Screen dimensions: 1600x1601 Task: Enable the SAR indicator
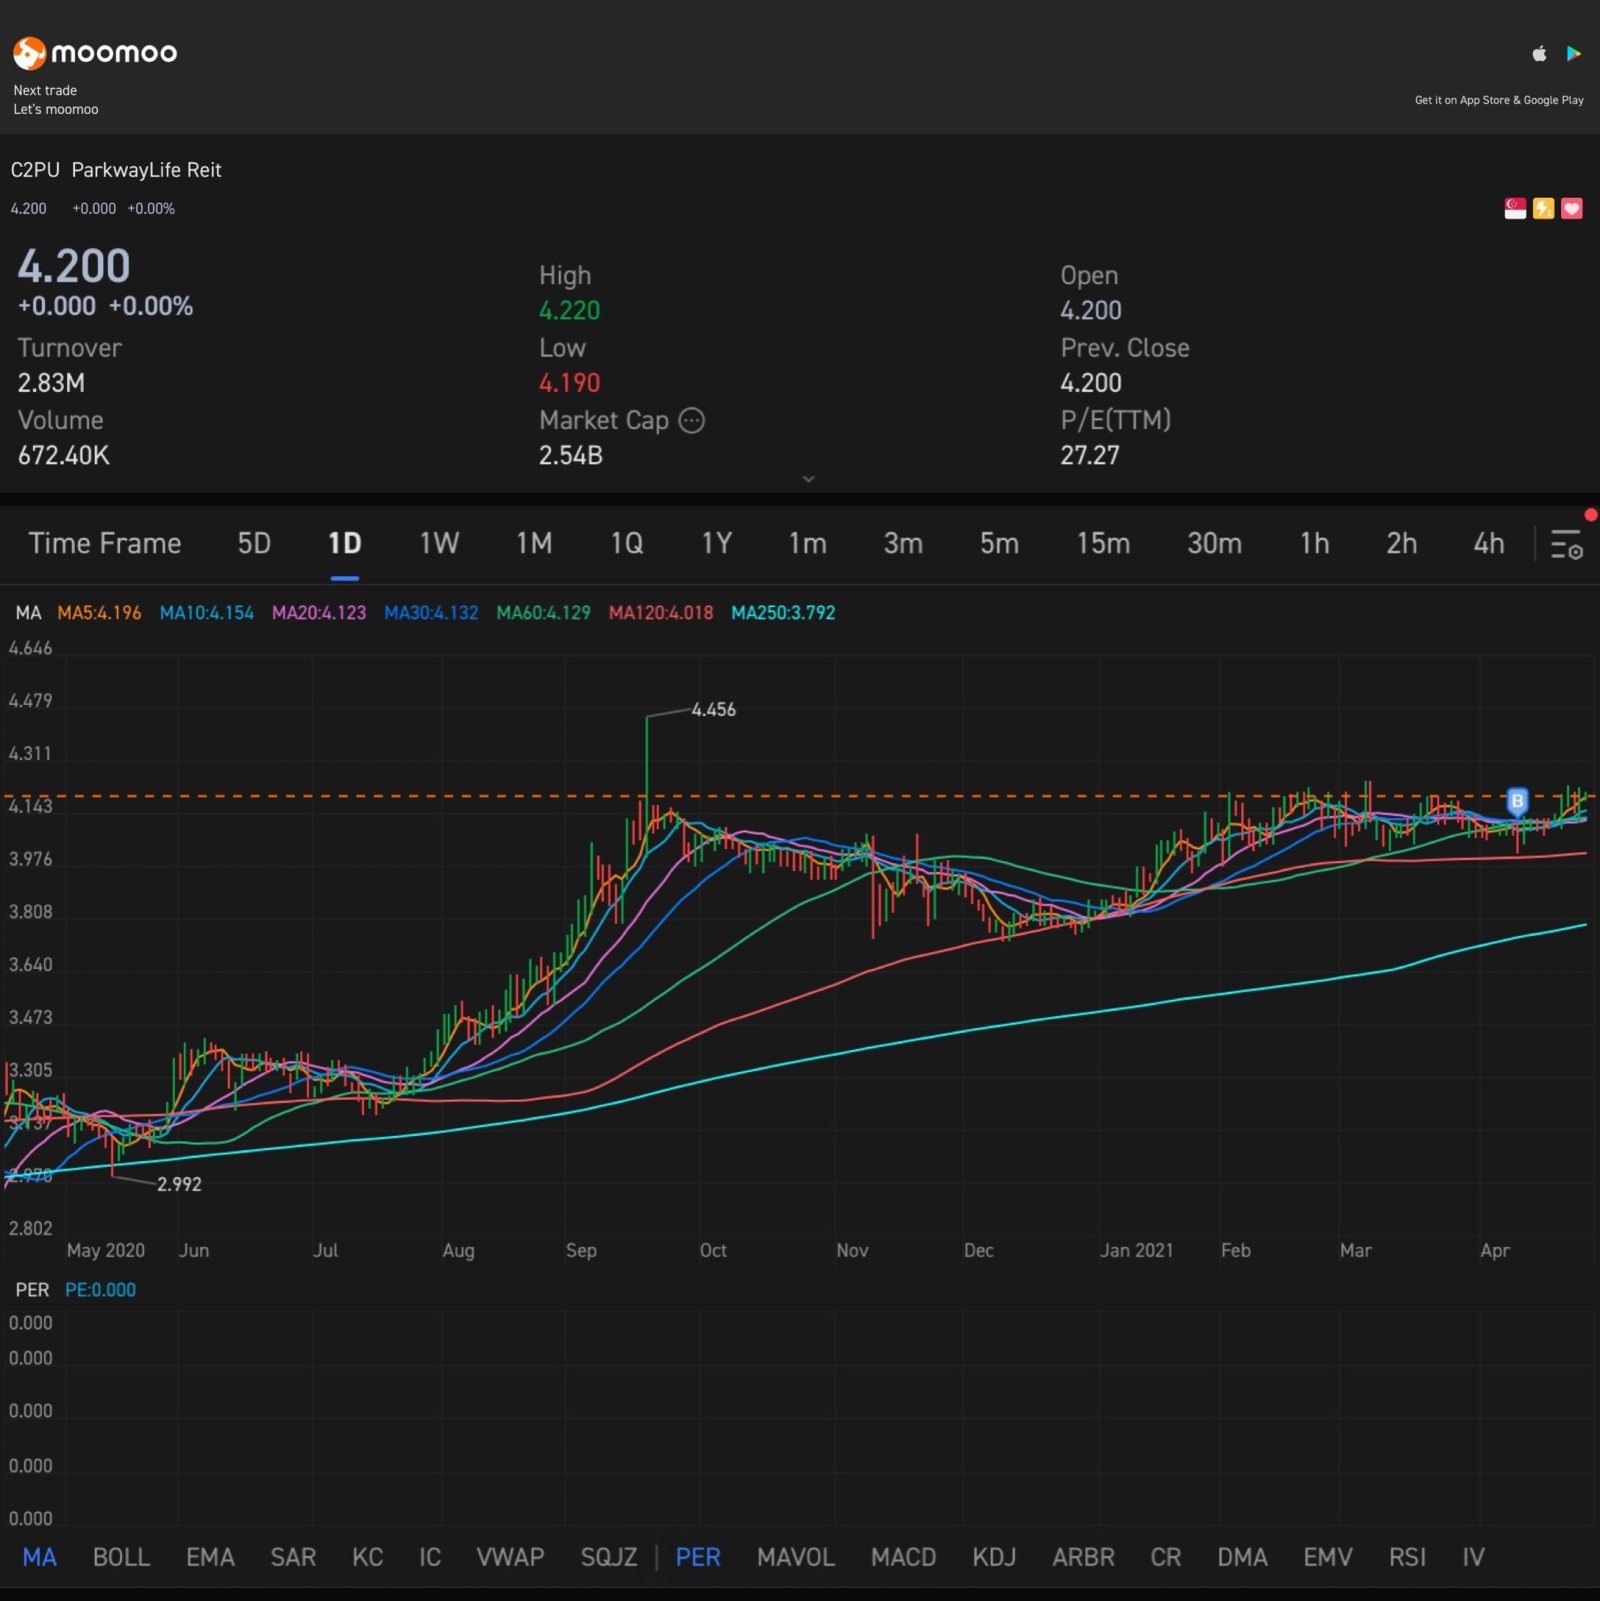[x=293, y=1557]
